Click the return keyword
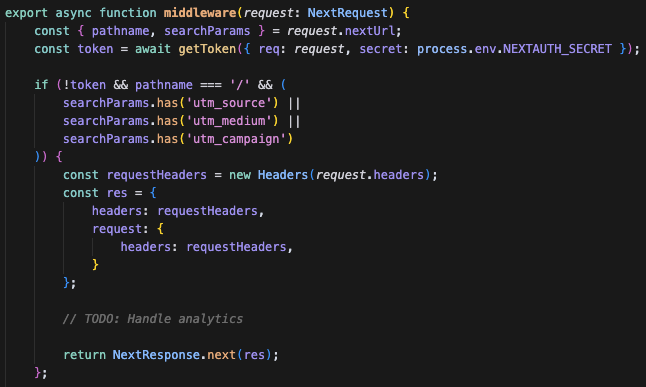646x387 pixels. point(84,355)
